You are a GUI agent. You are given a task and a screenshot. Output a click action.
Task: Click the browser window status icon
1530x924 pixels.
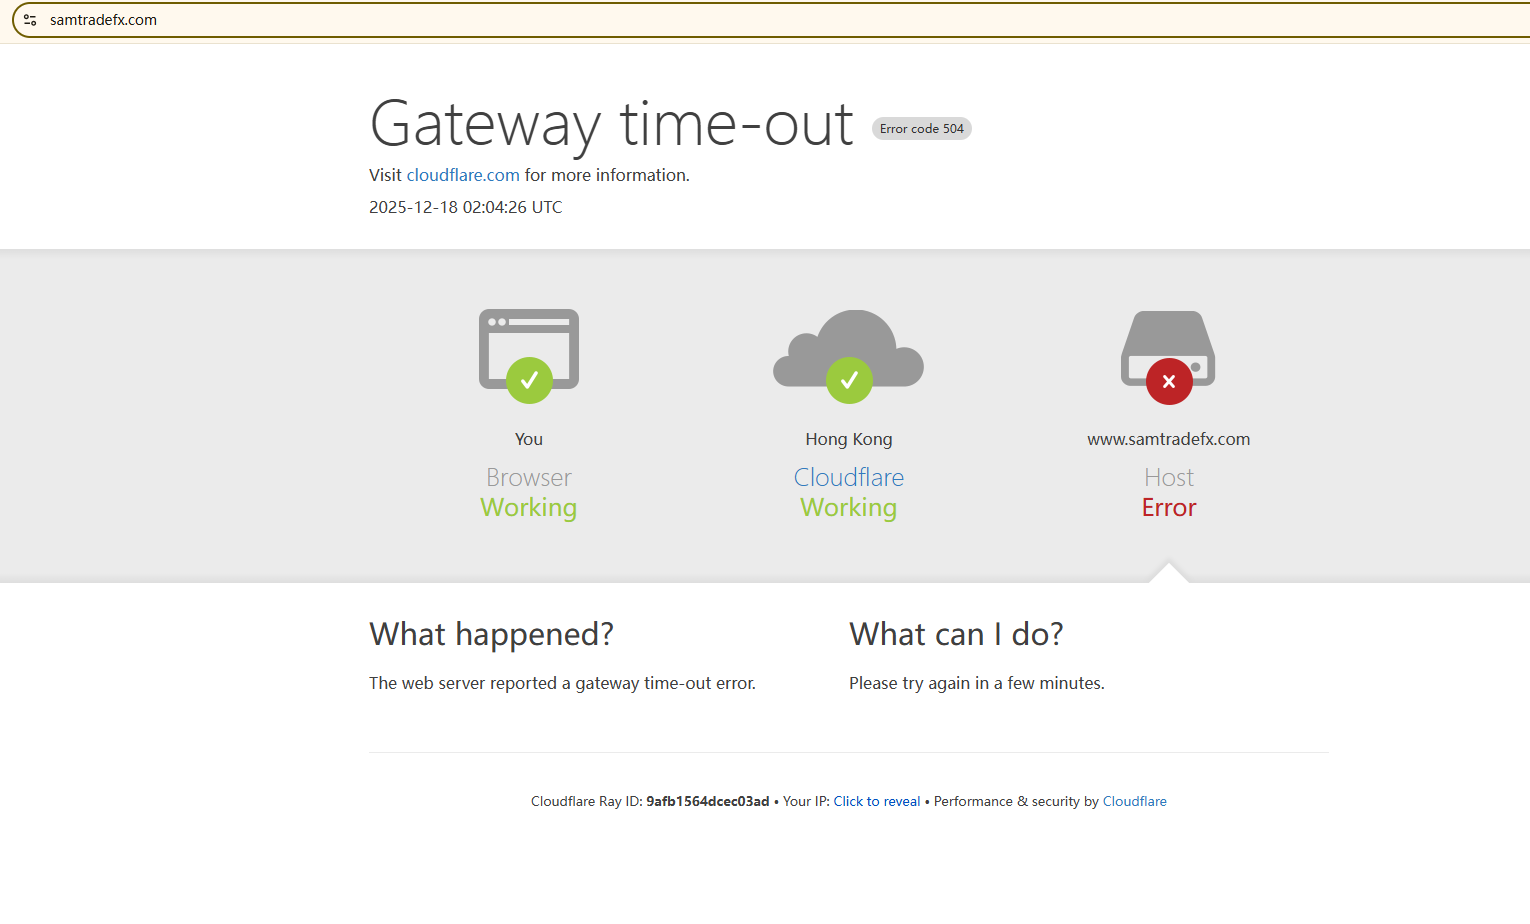click(529, 356)
